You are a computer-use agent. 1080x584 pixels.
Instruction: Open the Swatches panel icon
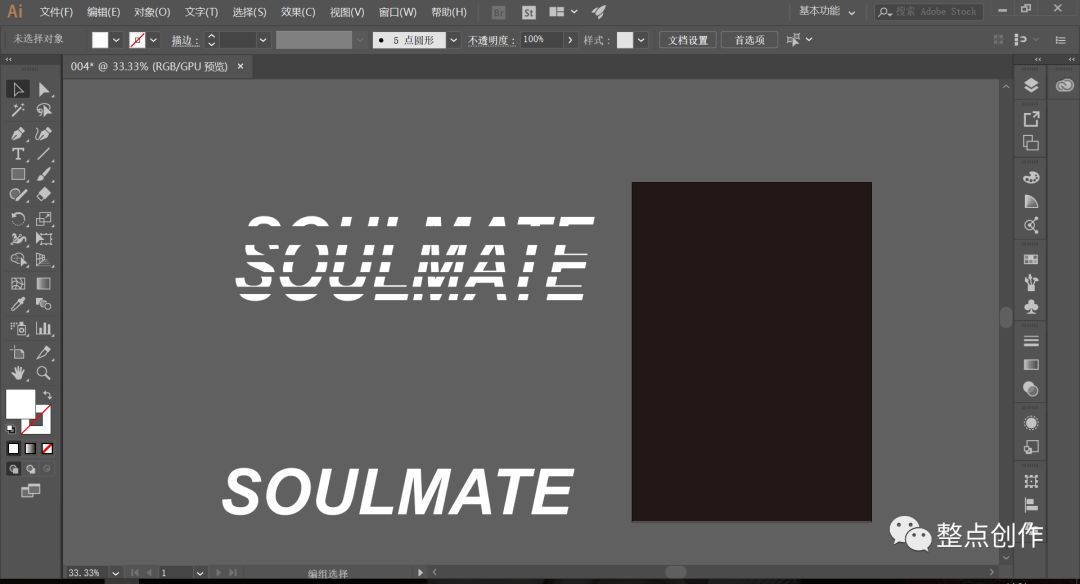[x=1031, y=260]
